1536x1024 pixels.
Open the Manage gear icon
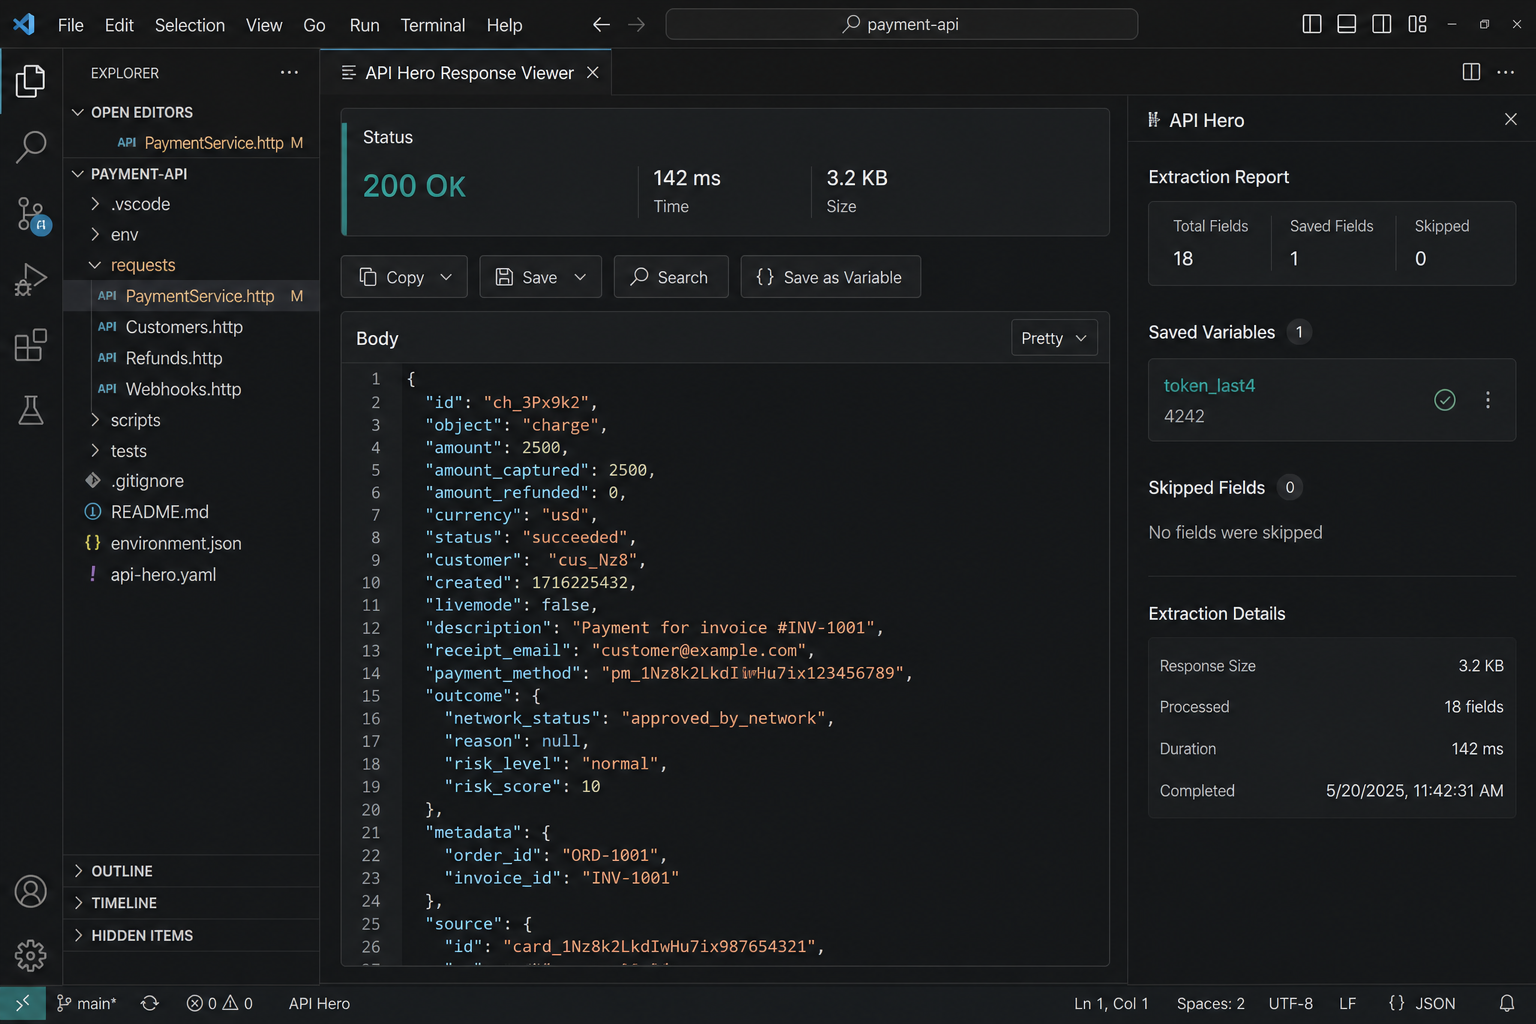point(31,955)
